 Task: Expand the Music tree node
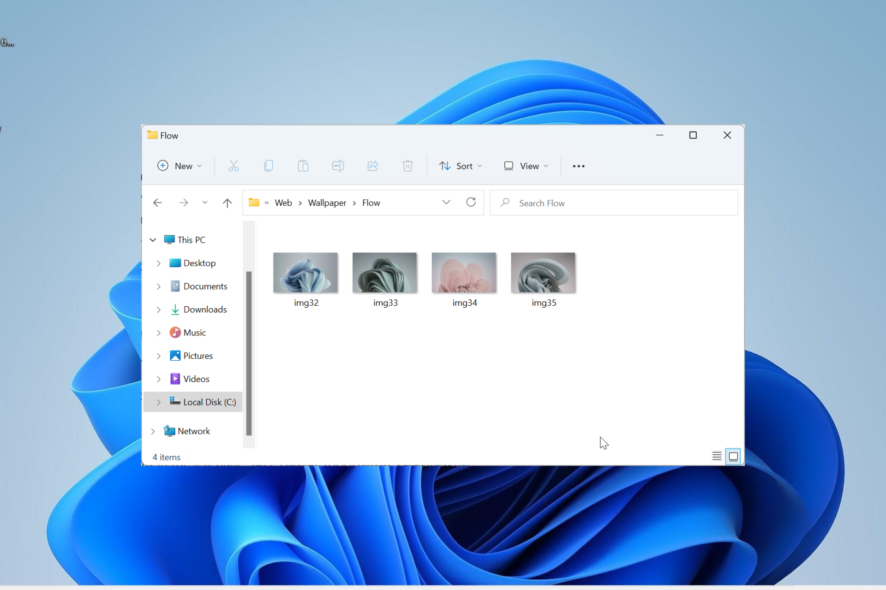click(159, 333)
